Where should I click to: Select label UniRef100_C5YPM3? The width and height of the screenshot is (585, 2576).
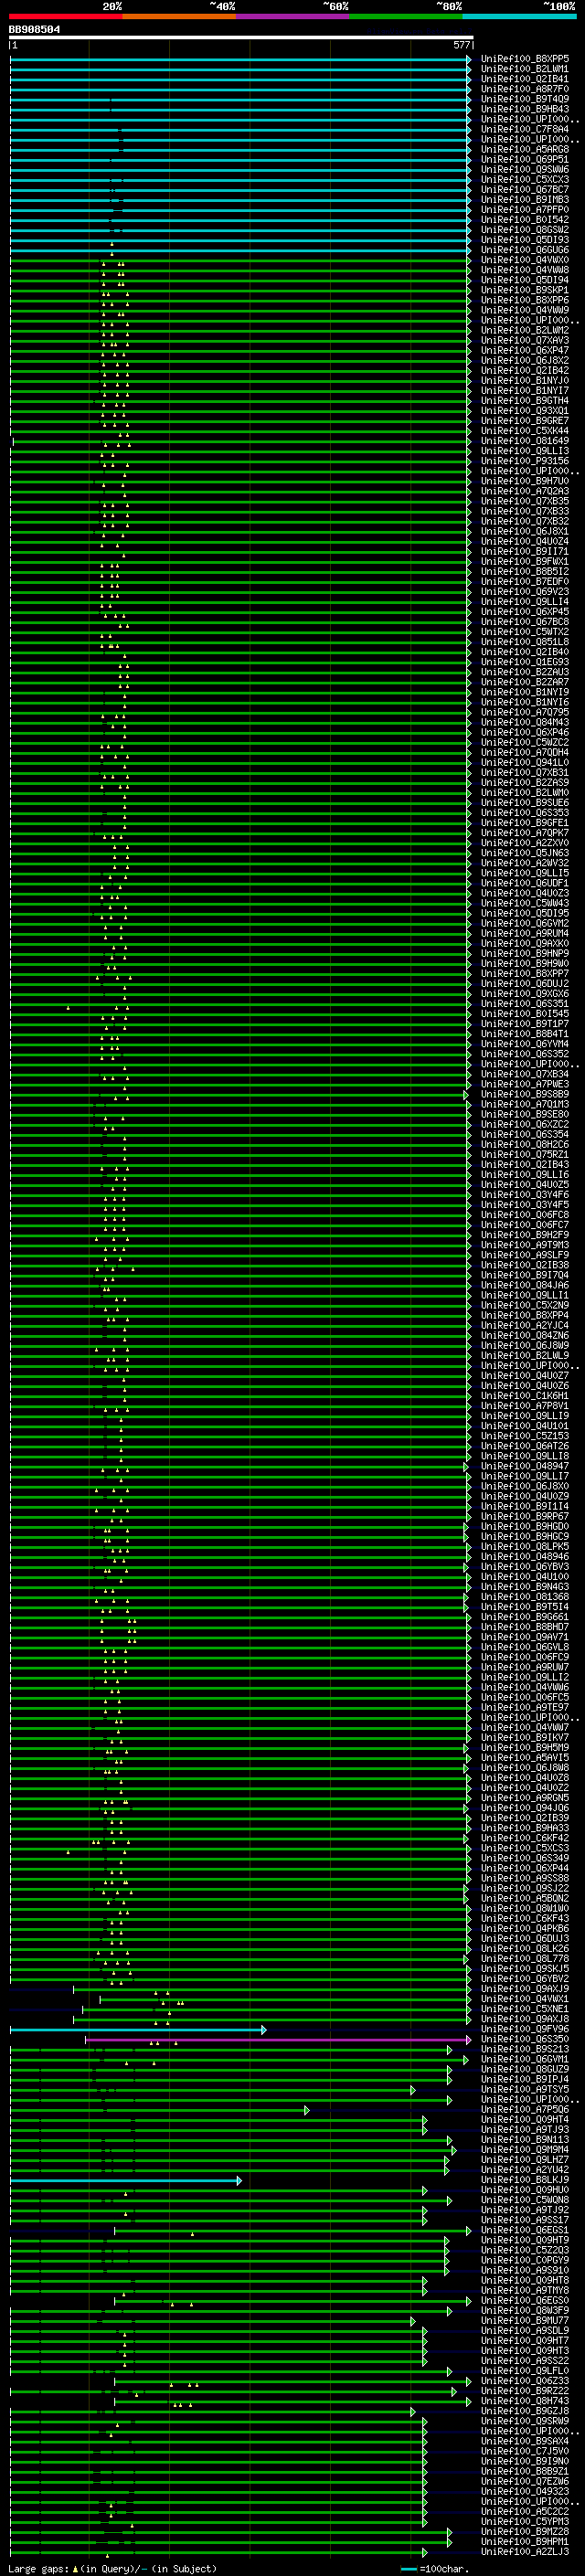pyautogui.click(x=525, y=2522)
